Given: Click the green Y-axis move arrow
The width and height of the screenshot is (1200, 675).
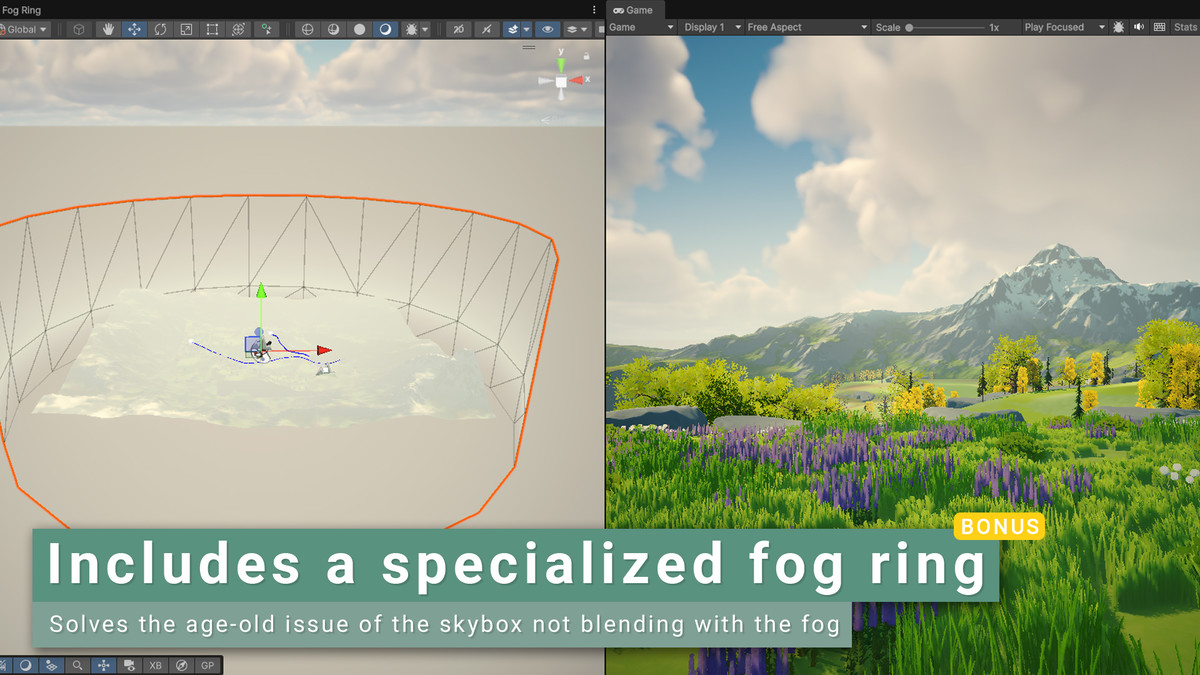Looking at the screenshot, I should [261, 291].
